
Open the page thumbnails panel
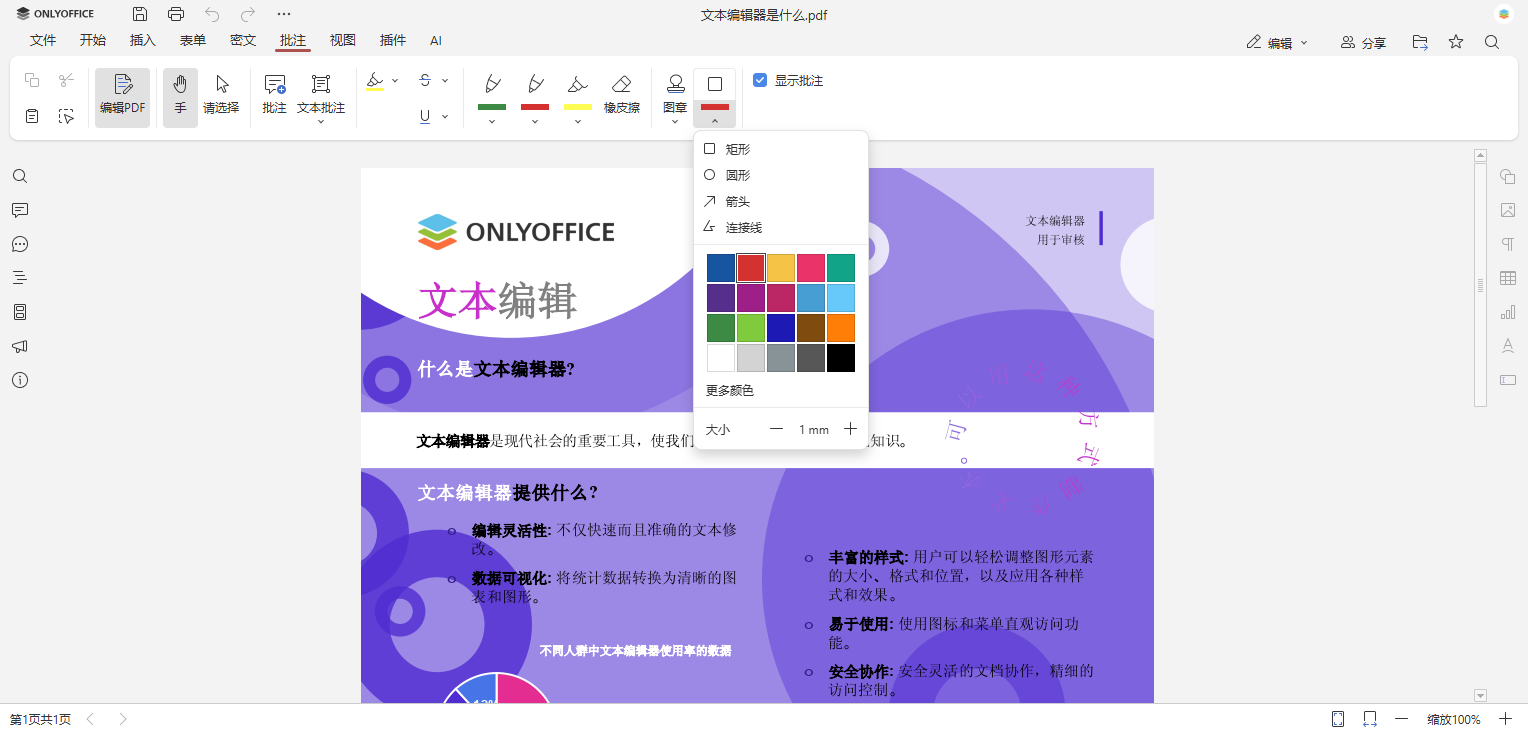point(20,311)
